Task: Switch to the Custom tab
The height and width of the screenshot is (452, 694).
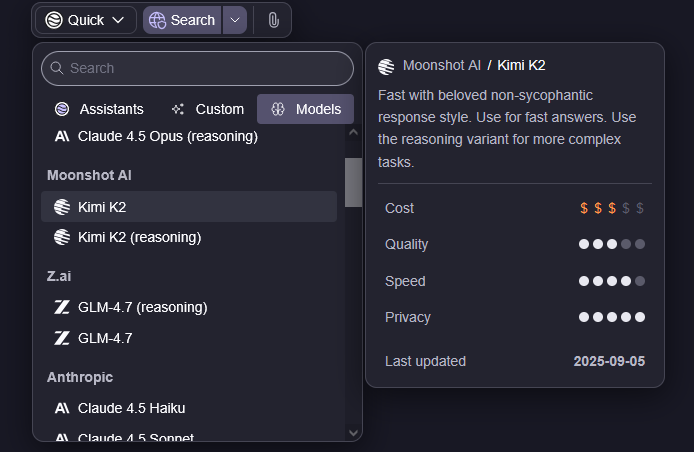Action: click(x=208, y=109)
